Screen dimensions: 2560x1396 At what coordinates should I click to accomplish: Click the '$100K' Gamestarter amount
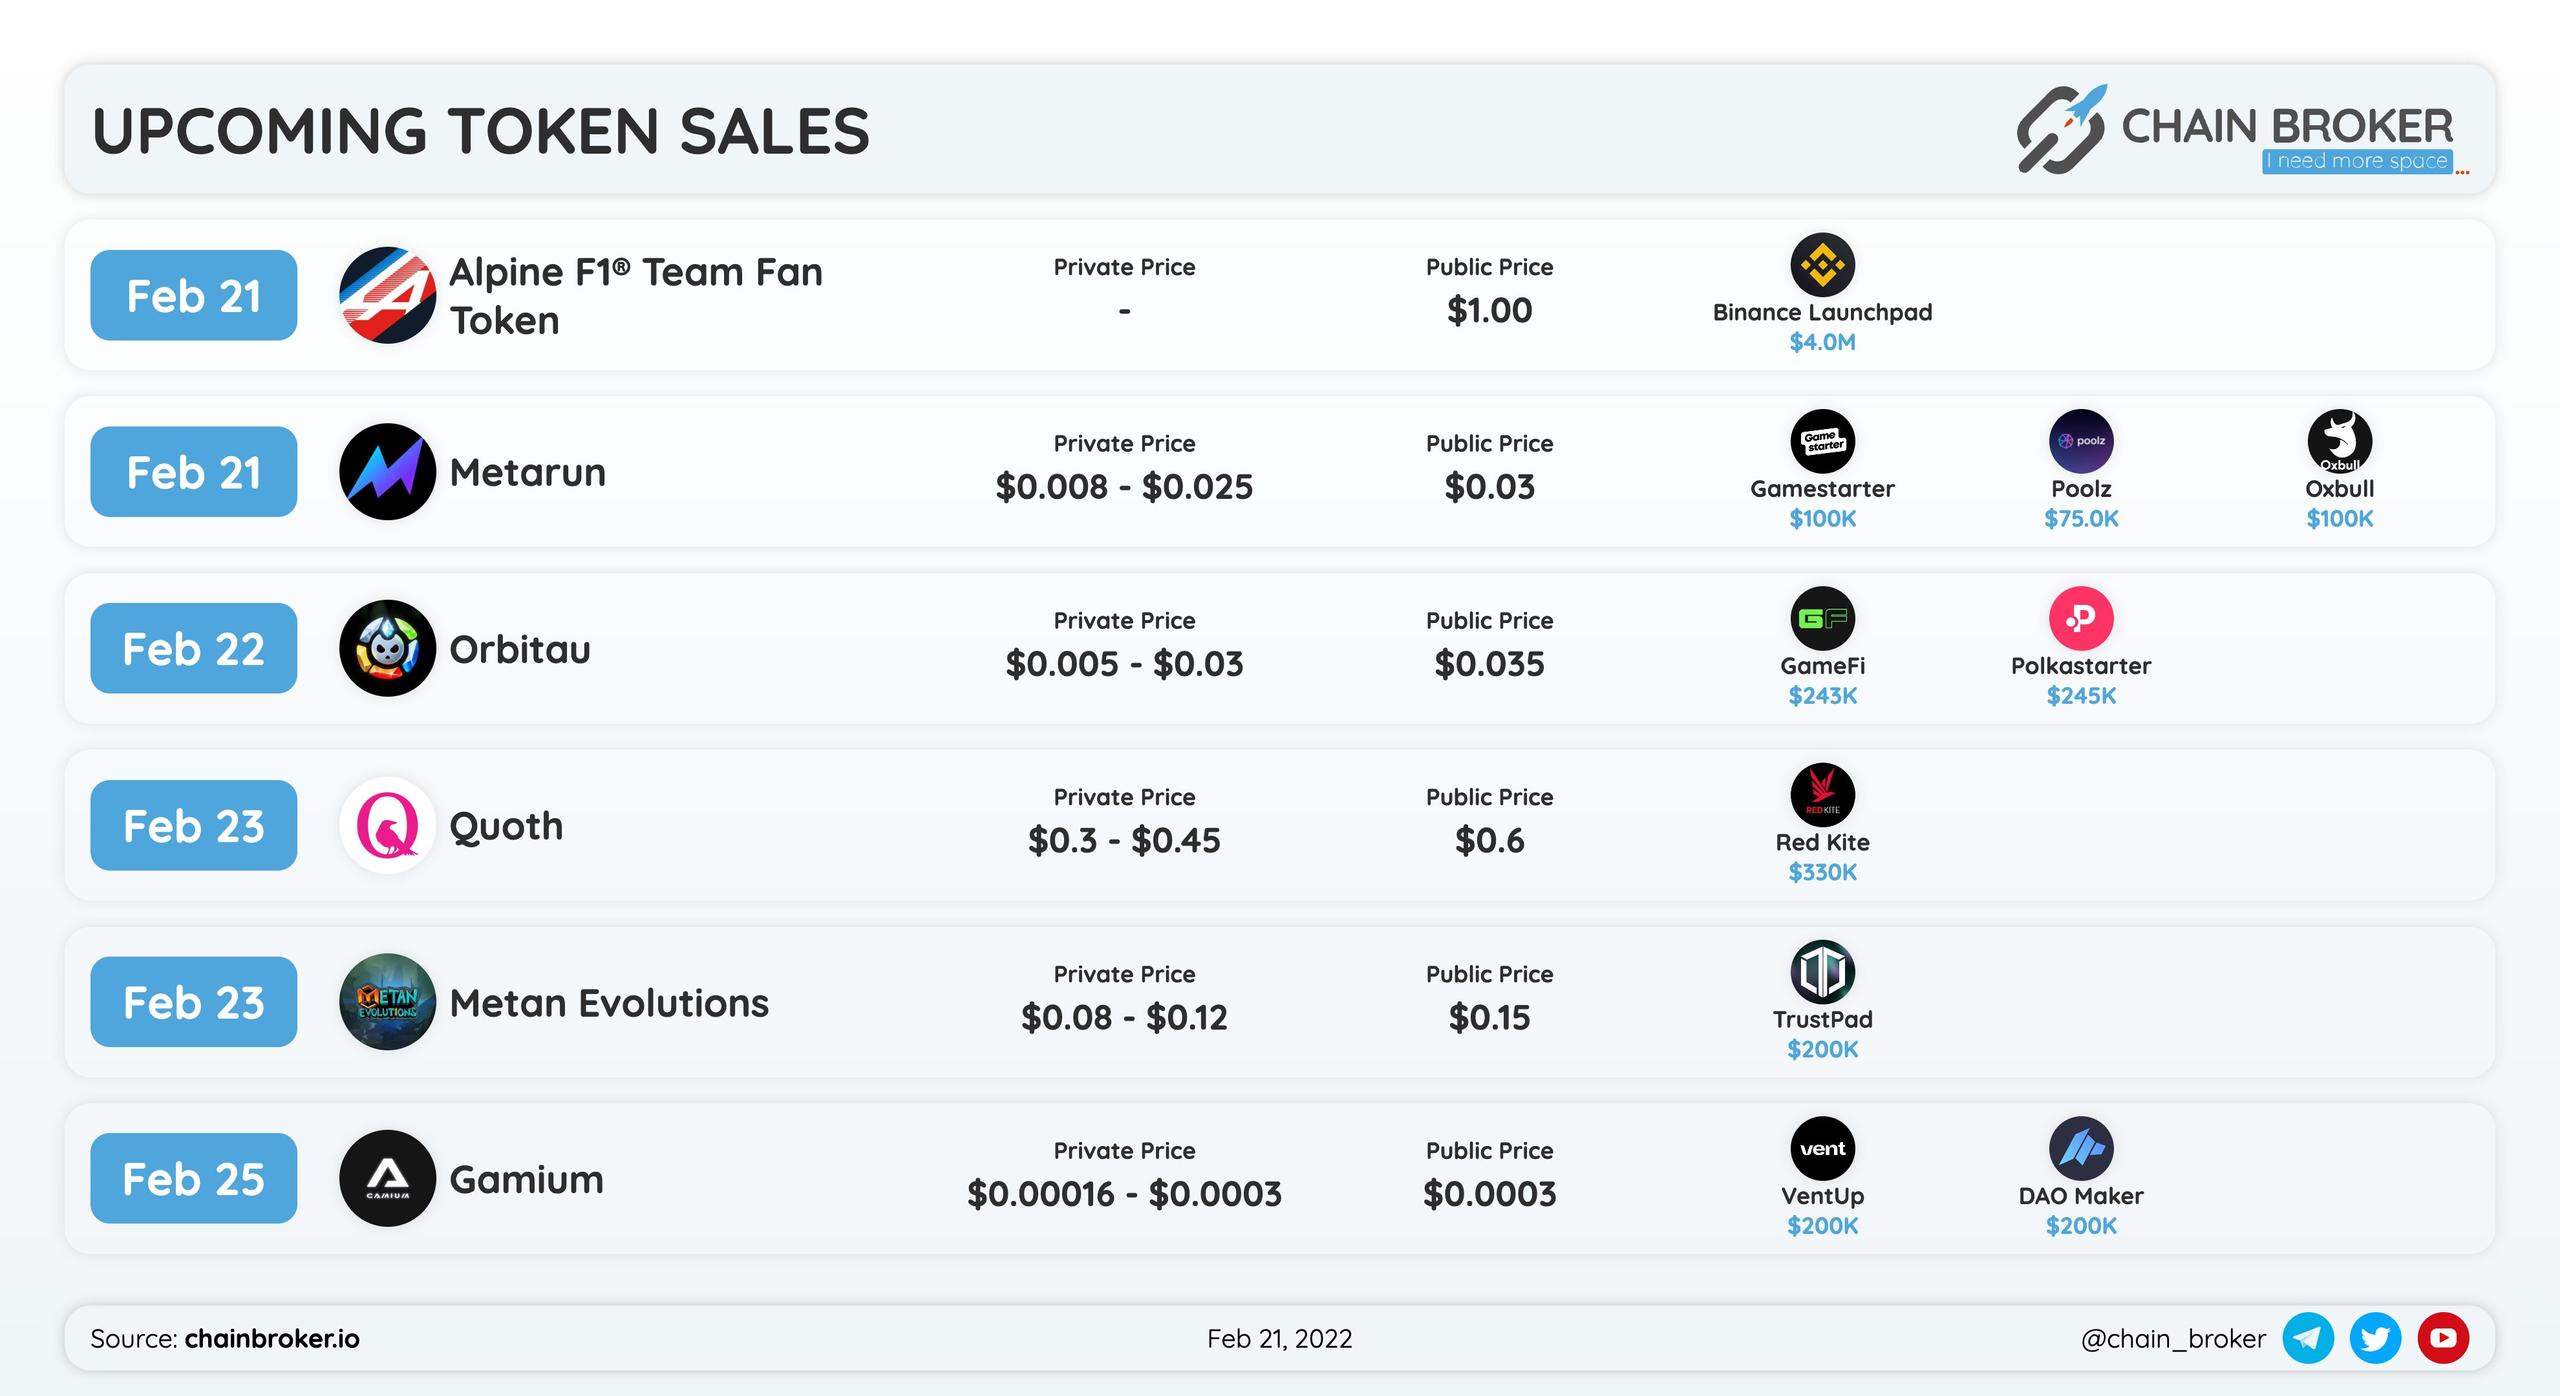click(1822, 519)
